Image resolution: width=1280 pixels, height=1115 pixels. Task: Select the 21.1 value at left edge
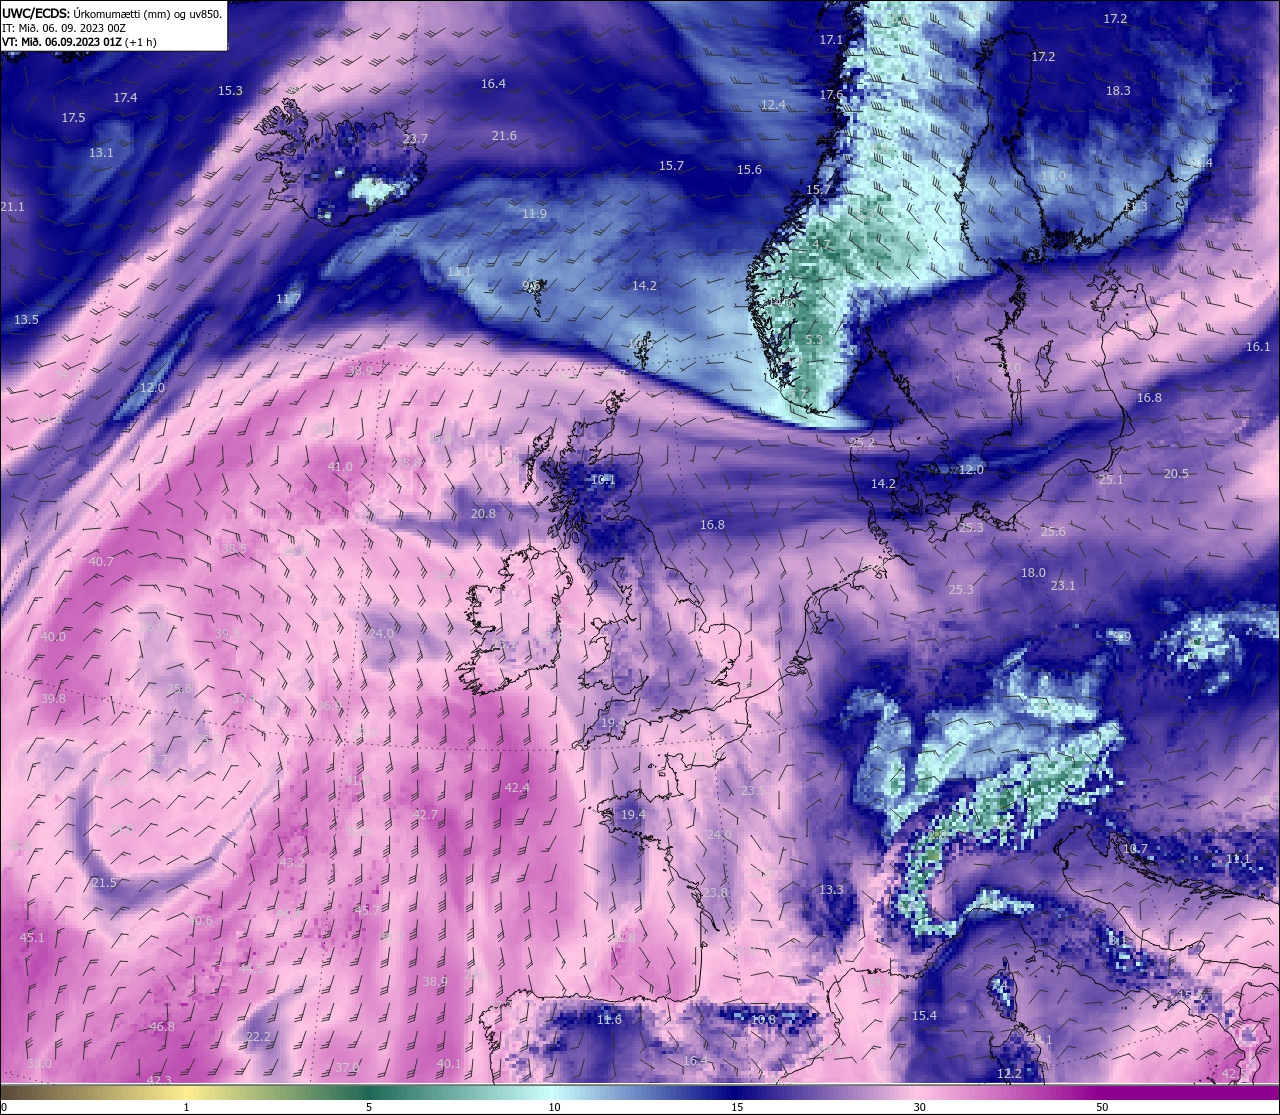pyautogui.click(x=12, y=207)
